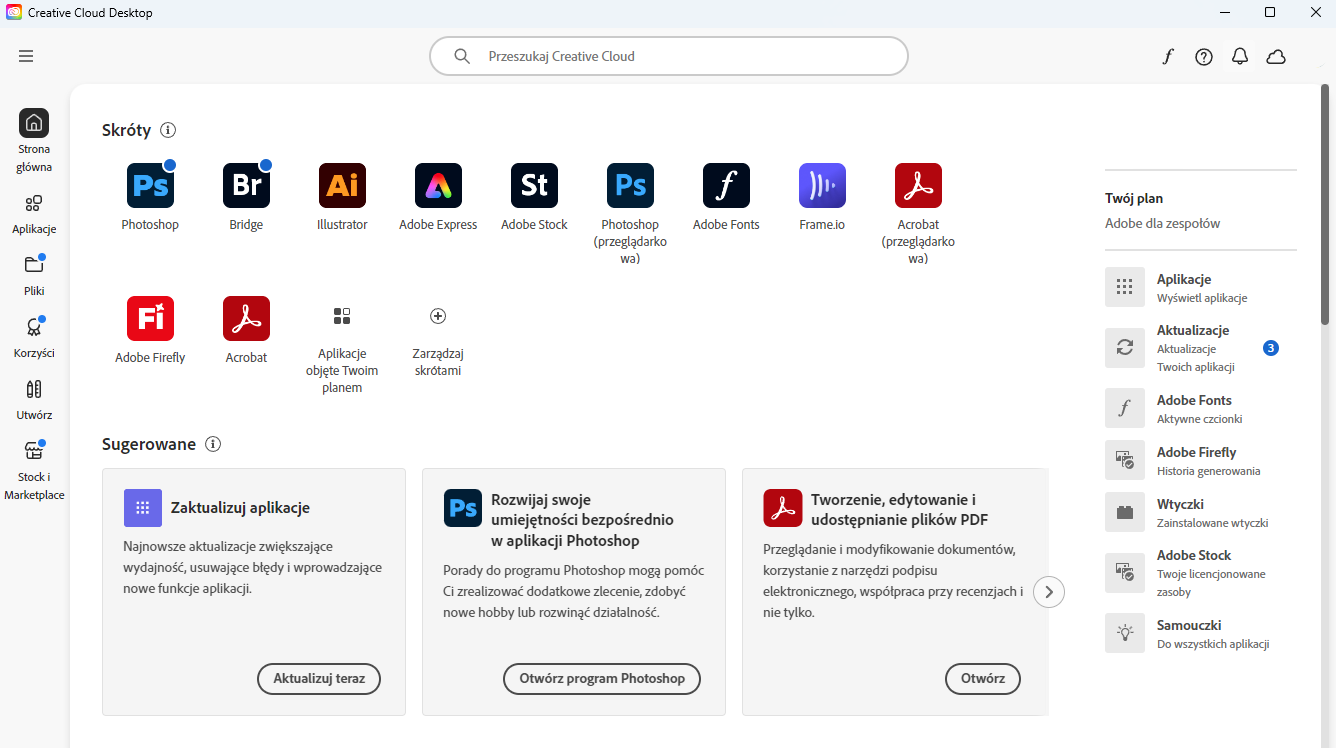Open Adobe Stock licensed assets link
This screenshot has height=748, width=1336.
tap(1201, 573)
